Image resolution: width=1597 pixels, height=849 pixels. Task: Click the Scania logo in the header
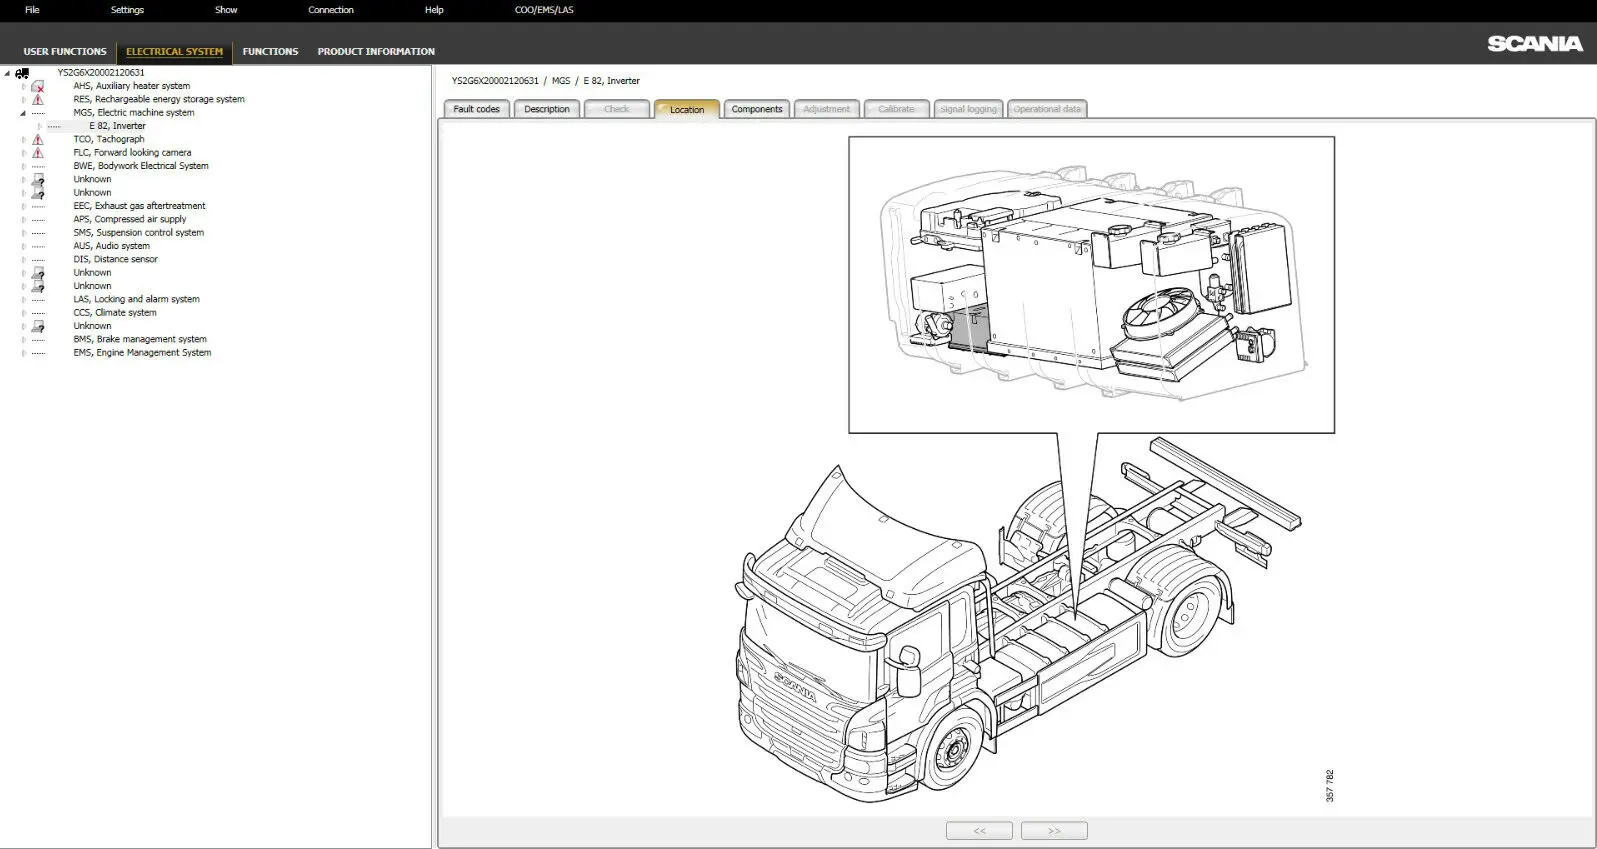tap(1535, 43)
